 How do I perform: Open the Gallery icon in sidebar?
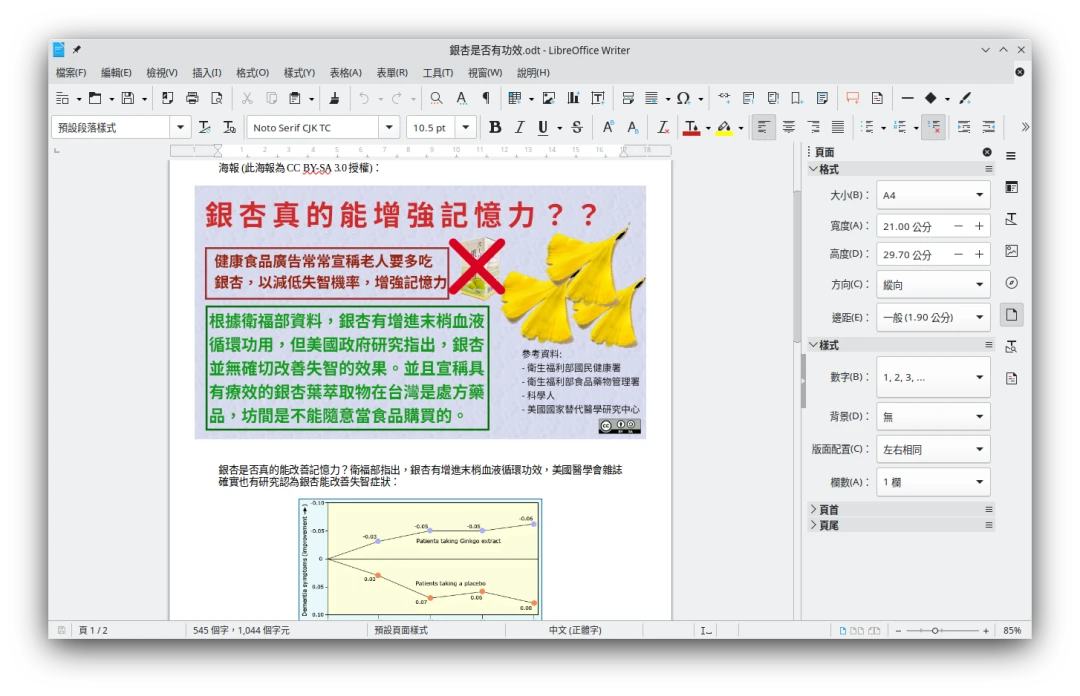pyautogui.click(x=1011, y=251)
